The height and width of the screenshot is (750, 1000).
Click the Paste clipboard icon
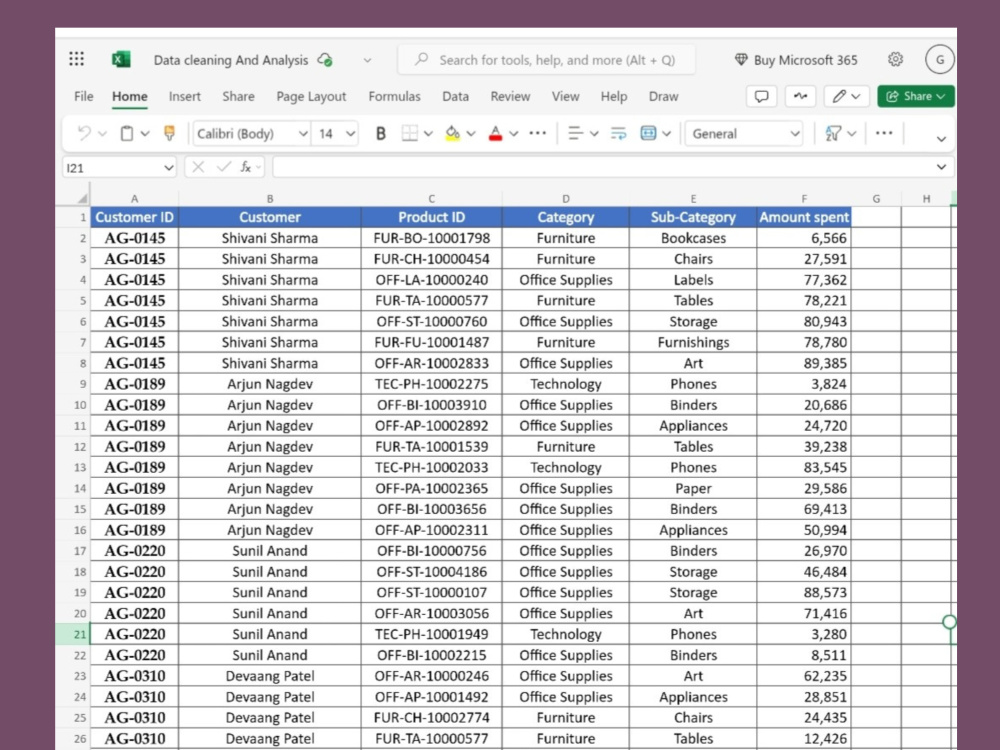pyautogui.click(x=127, y=133)
